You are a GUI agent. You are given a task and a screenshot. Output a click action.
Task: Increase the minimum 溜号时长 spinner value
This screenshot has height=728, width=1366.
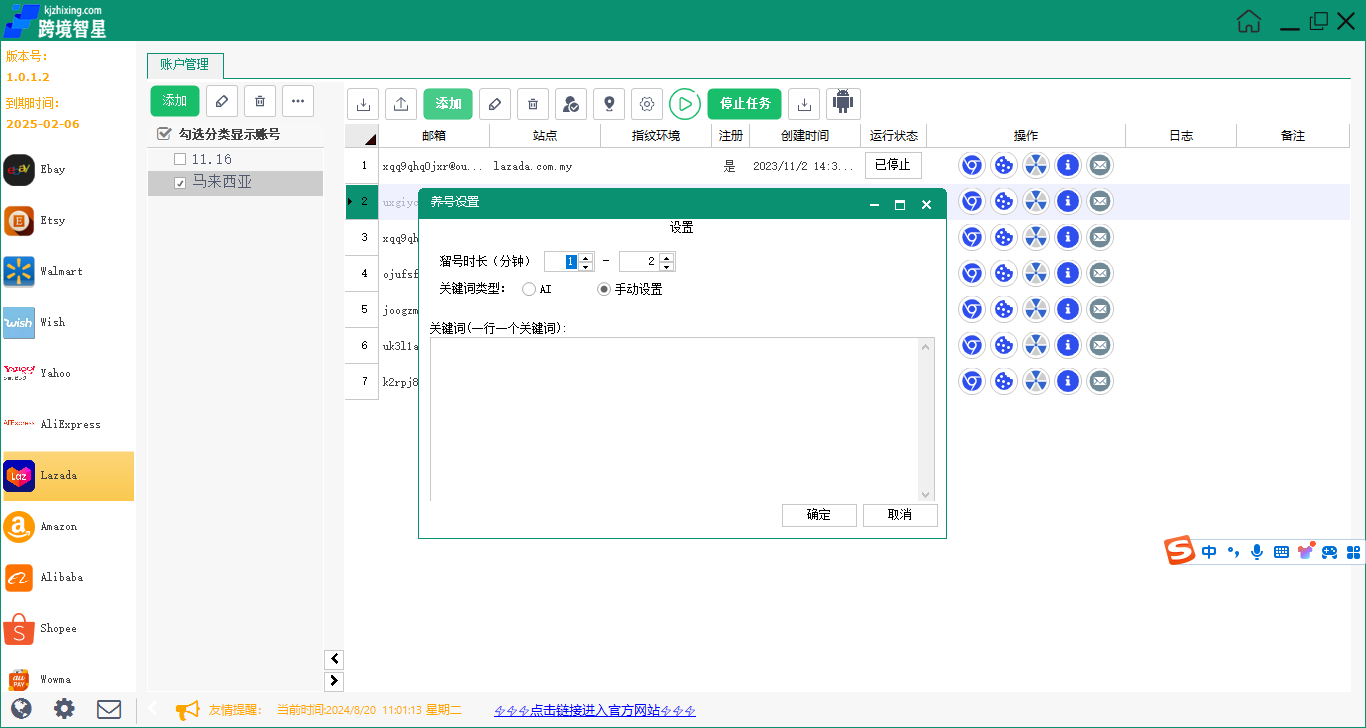586,257
